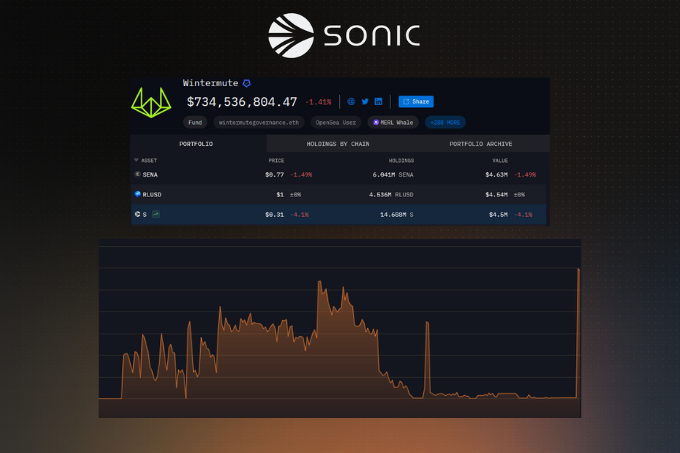Click the Sonic logo emblem

[291, 36]
